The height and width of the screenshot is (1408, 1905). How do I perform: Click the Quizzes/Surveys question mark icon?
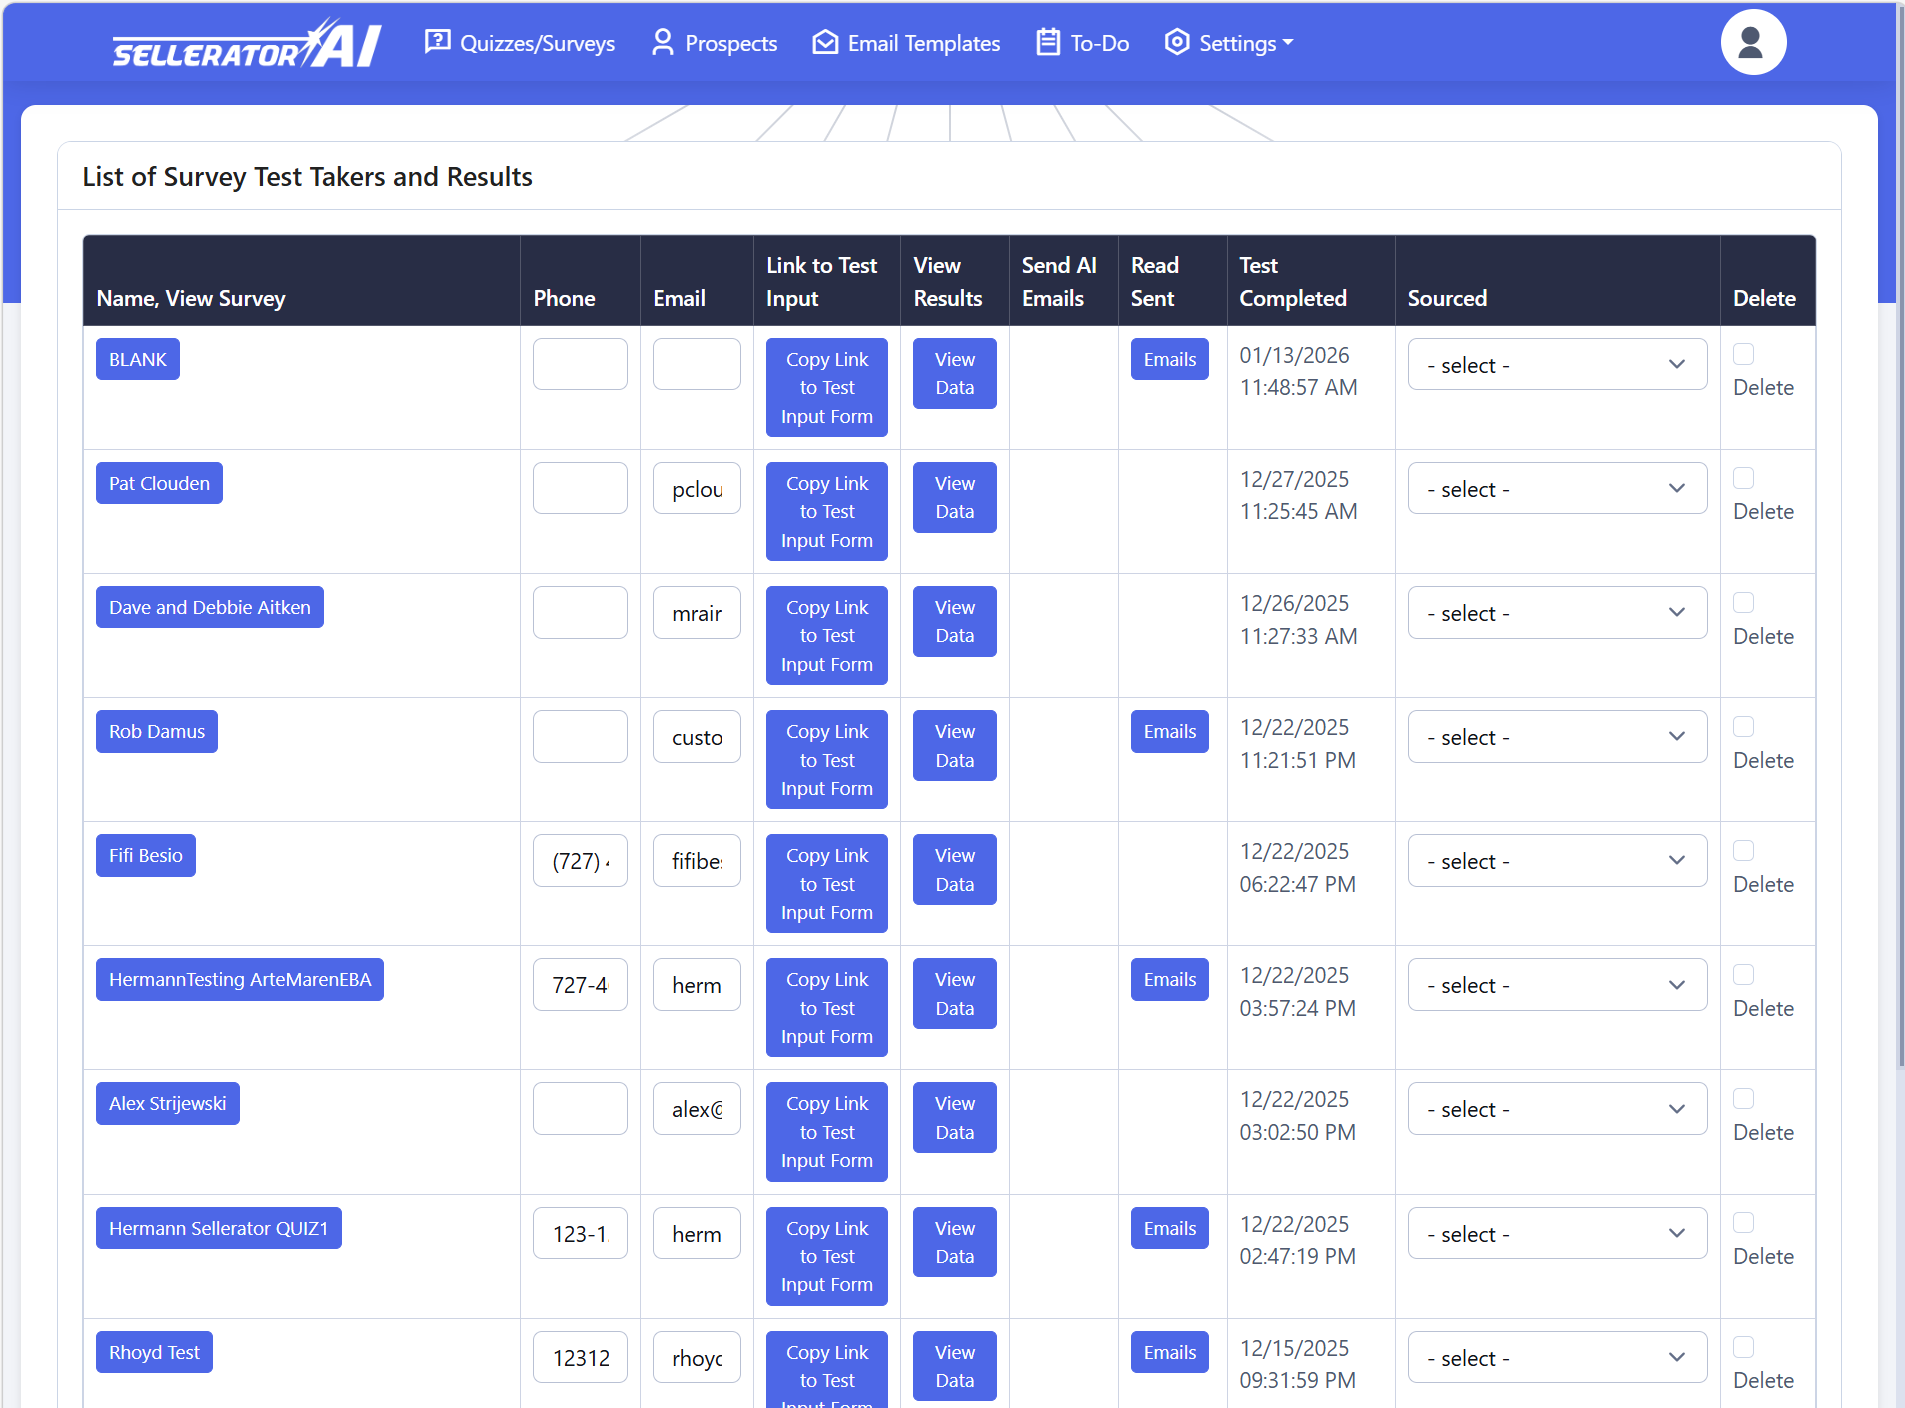437,42
